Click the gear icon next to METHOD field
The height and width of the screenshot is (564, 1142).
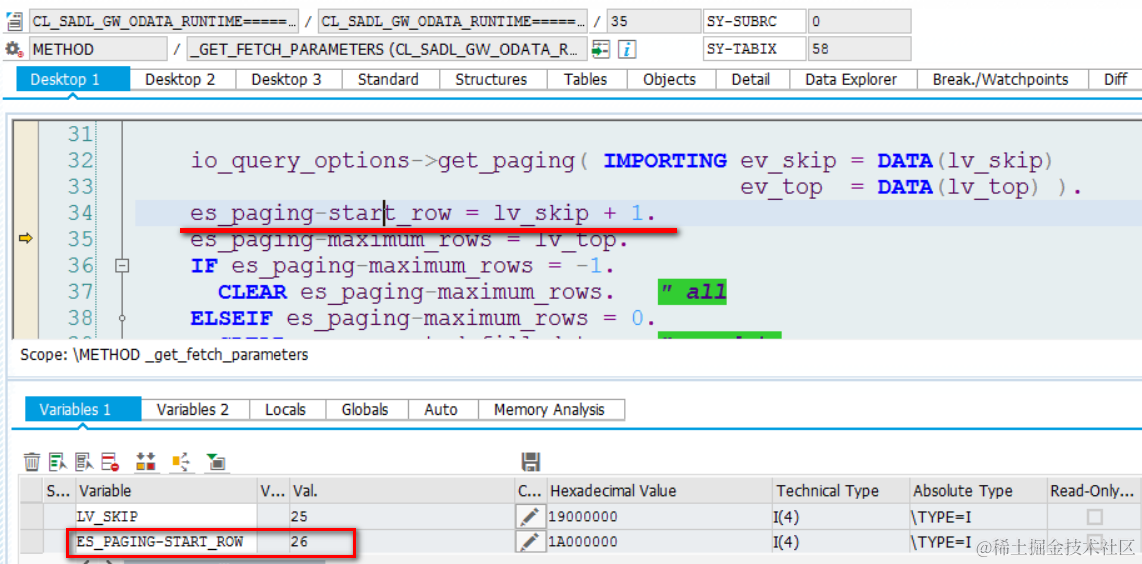point(13,50)
